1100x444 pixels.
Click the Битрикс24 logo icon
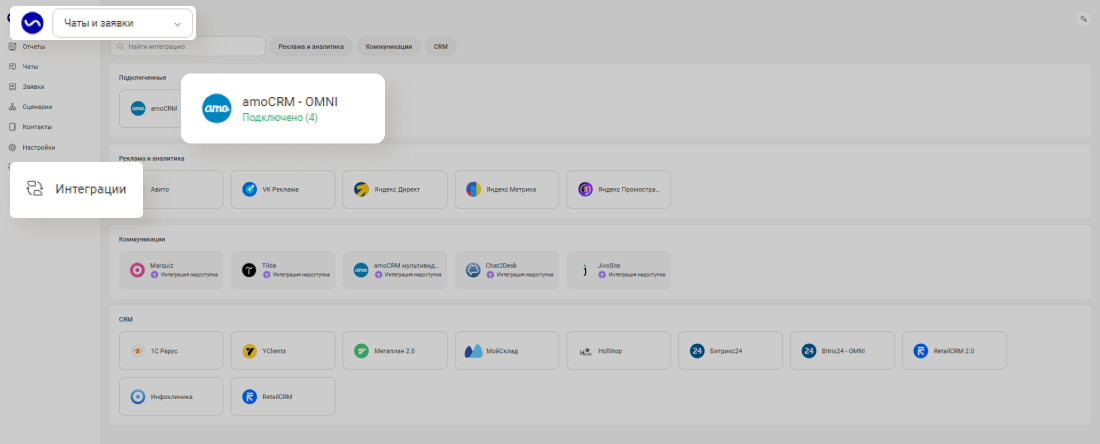click(697, 351)
